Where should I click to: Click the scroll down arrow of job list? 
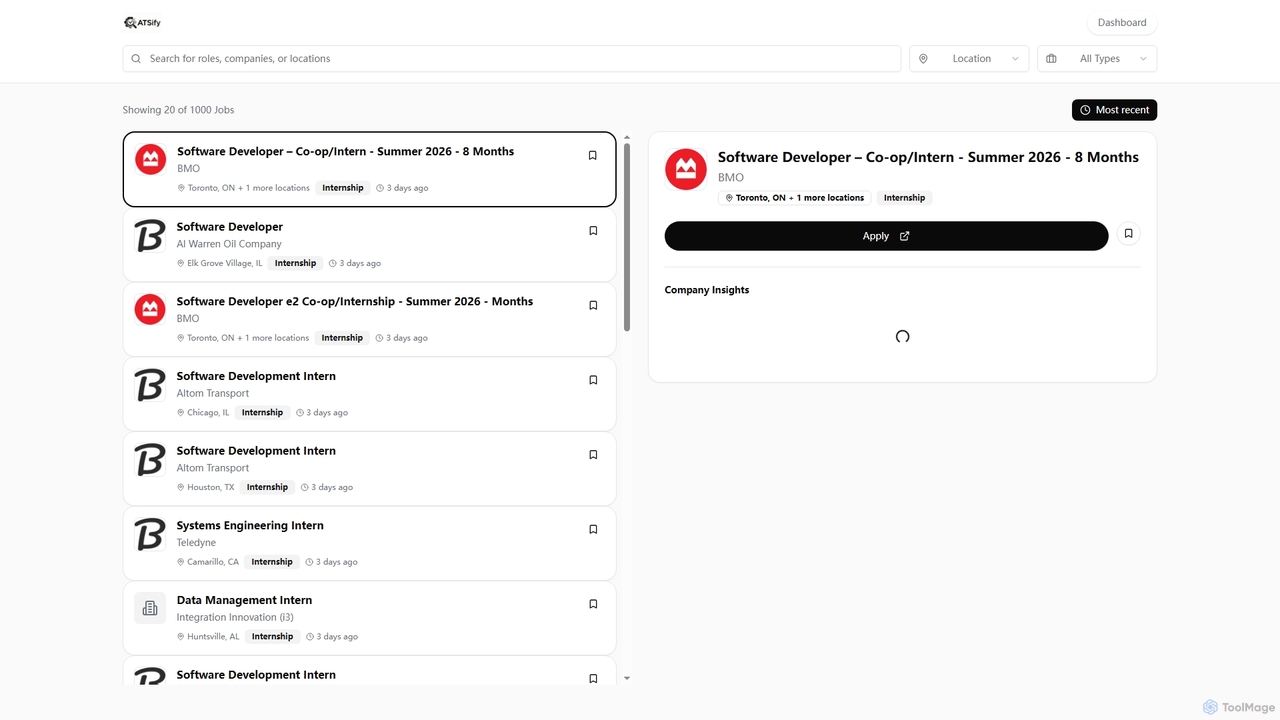point(627,678)
